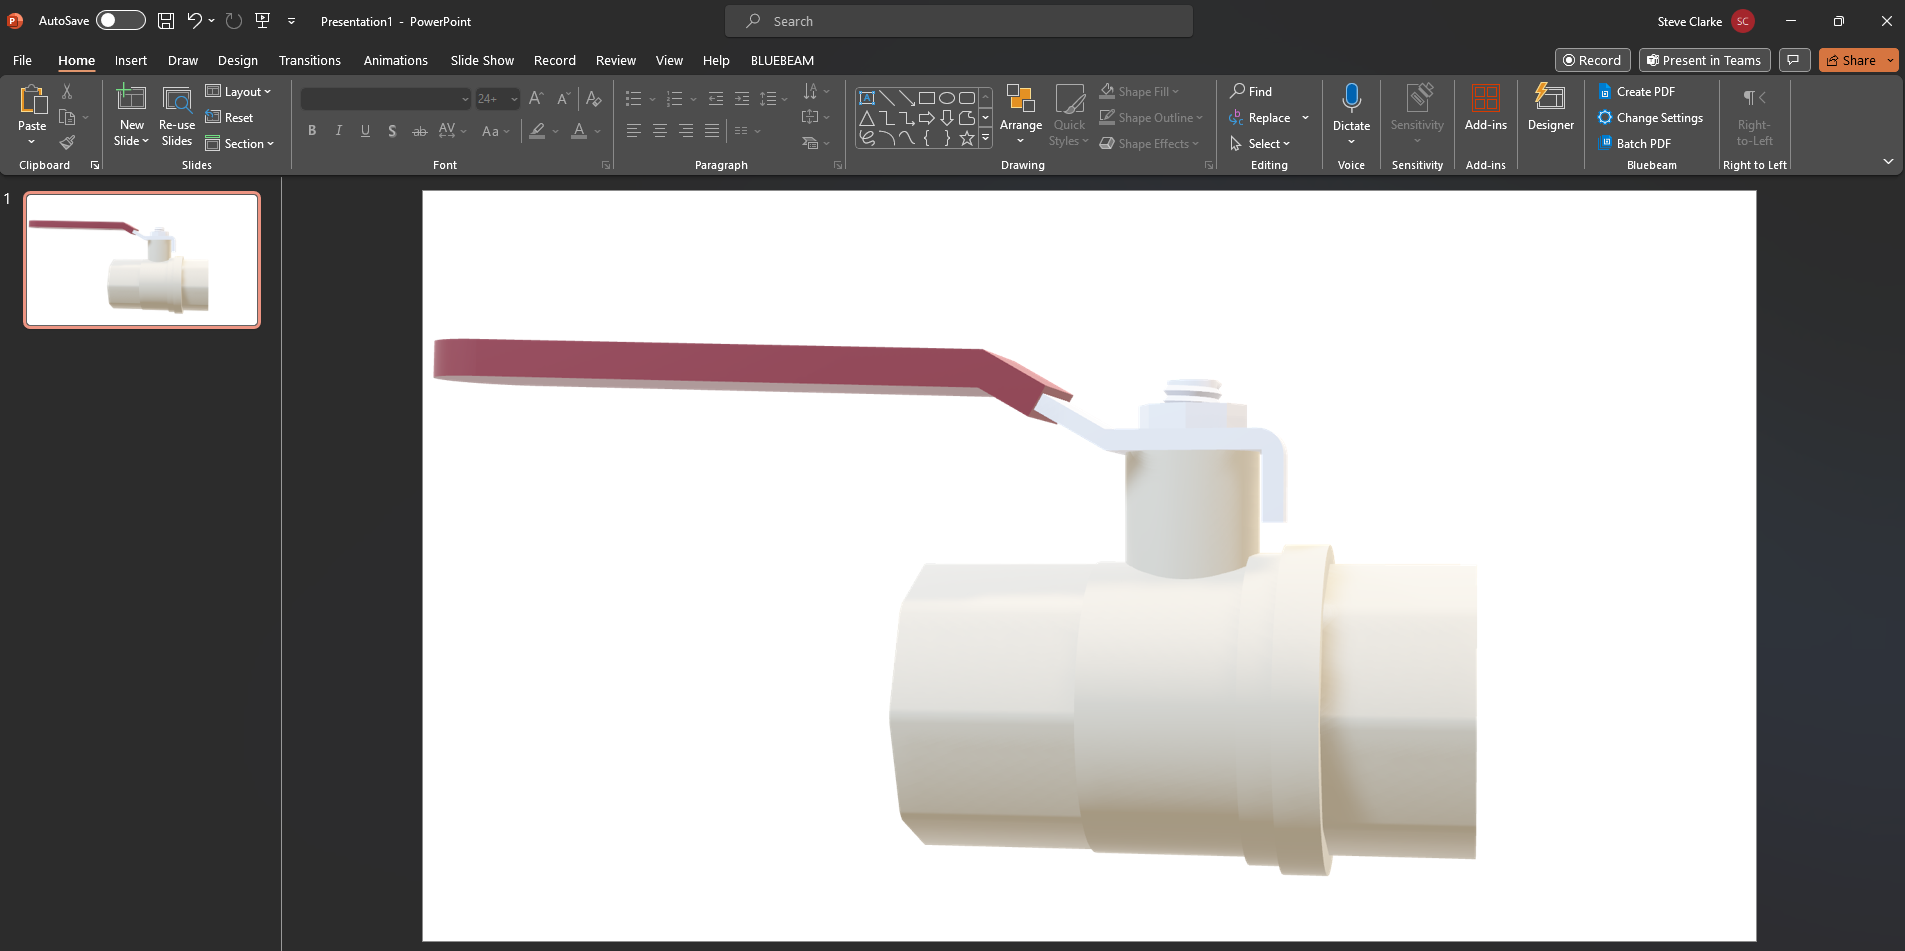Open the Designer pane
The height and width of the screenshot is (951, 1905).
tap(1549, 110)
